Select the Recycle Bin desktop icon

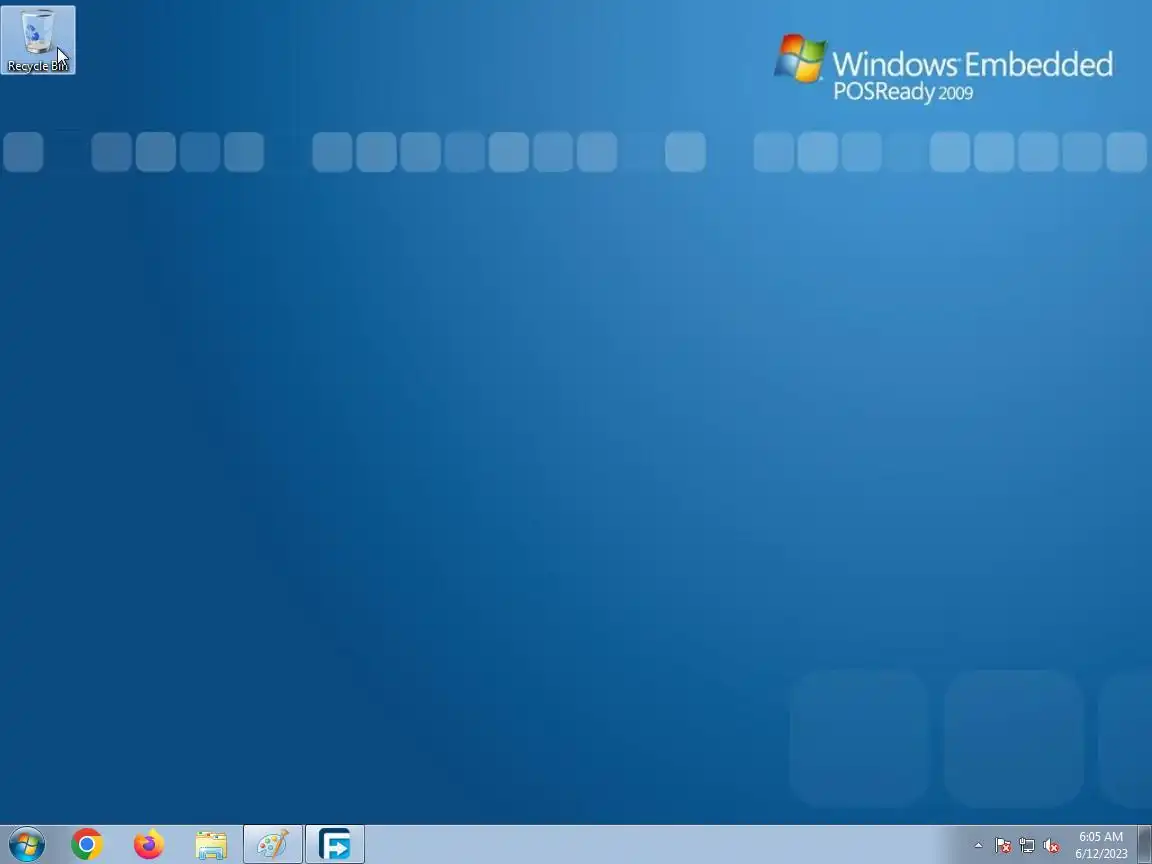pyautogui.click(x=37, y=40)
